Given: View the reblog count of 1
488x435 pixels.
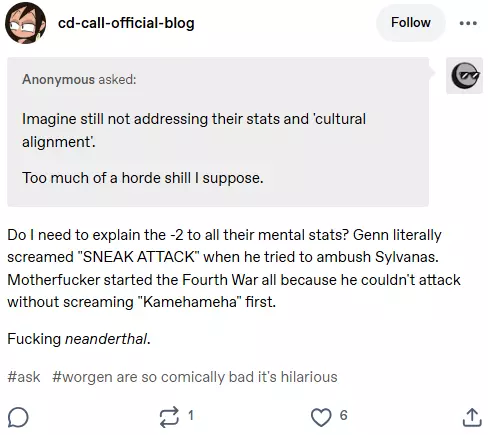Looking at the screenshot, I should (x=191, y=415).
